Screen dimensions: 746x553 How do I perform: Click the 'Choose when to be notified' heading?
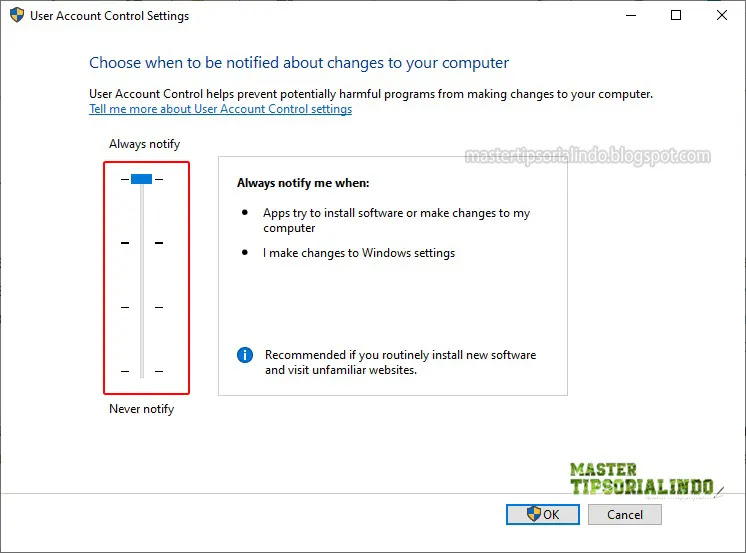coord(299,63)
